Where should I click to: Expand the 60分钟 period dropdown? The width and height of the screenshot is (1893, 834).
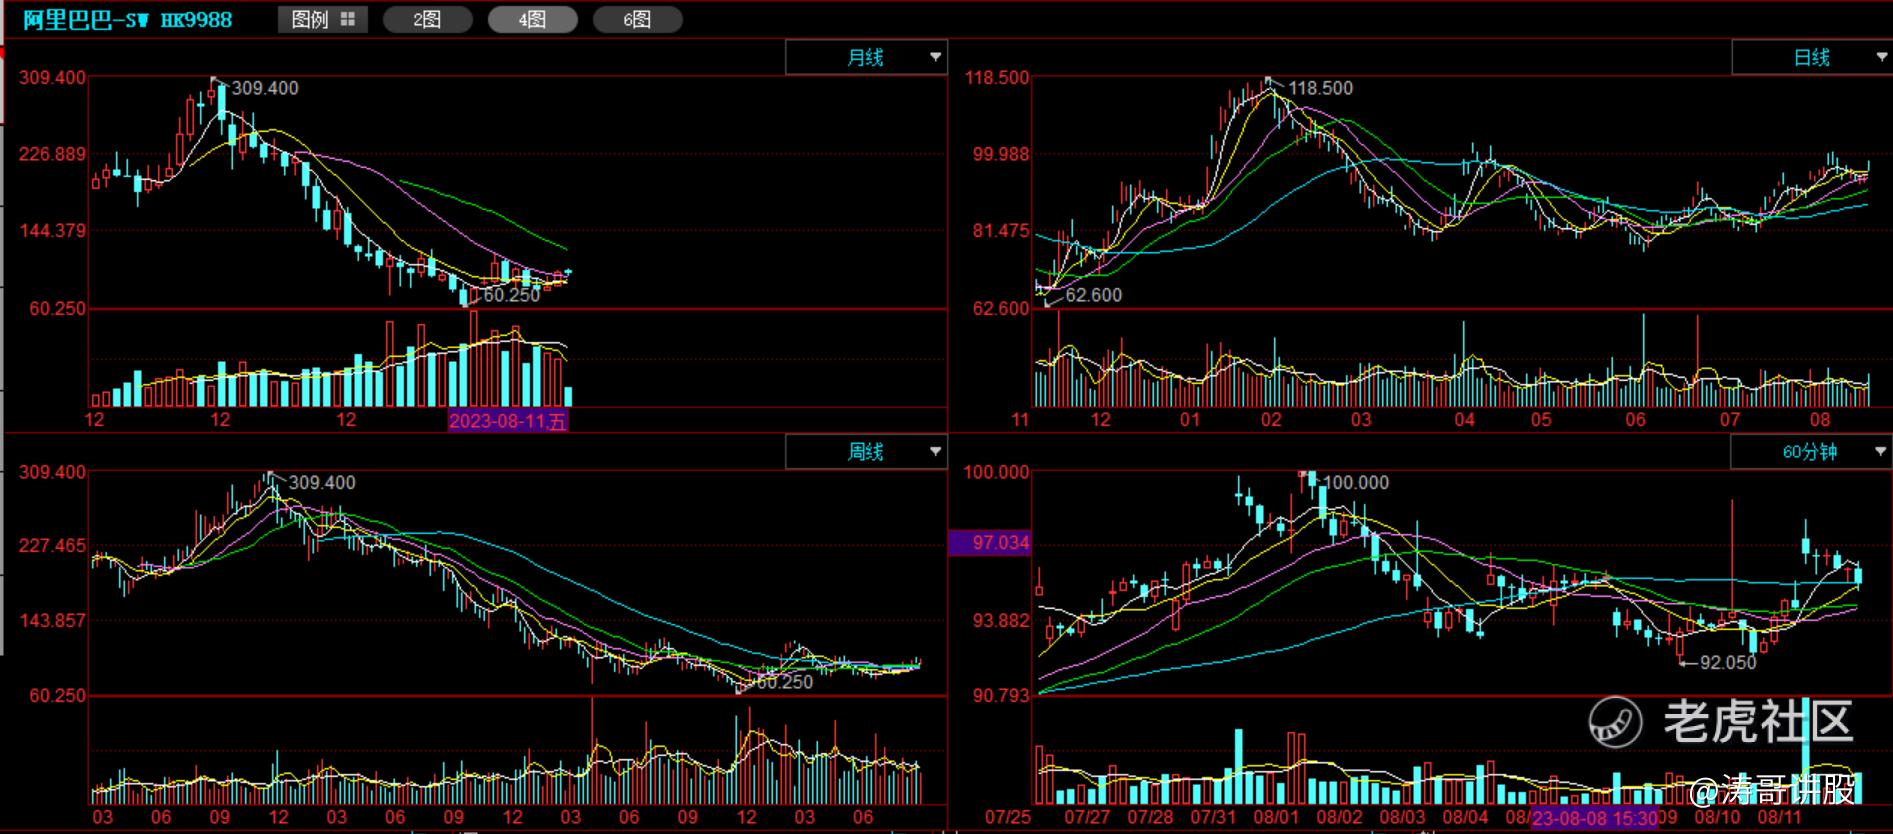pyautogui.click(x=1811, y=452)
